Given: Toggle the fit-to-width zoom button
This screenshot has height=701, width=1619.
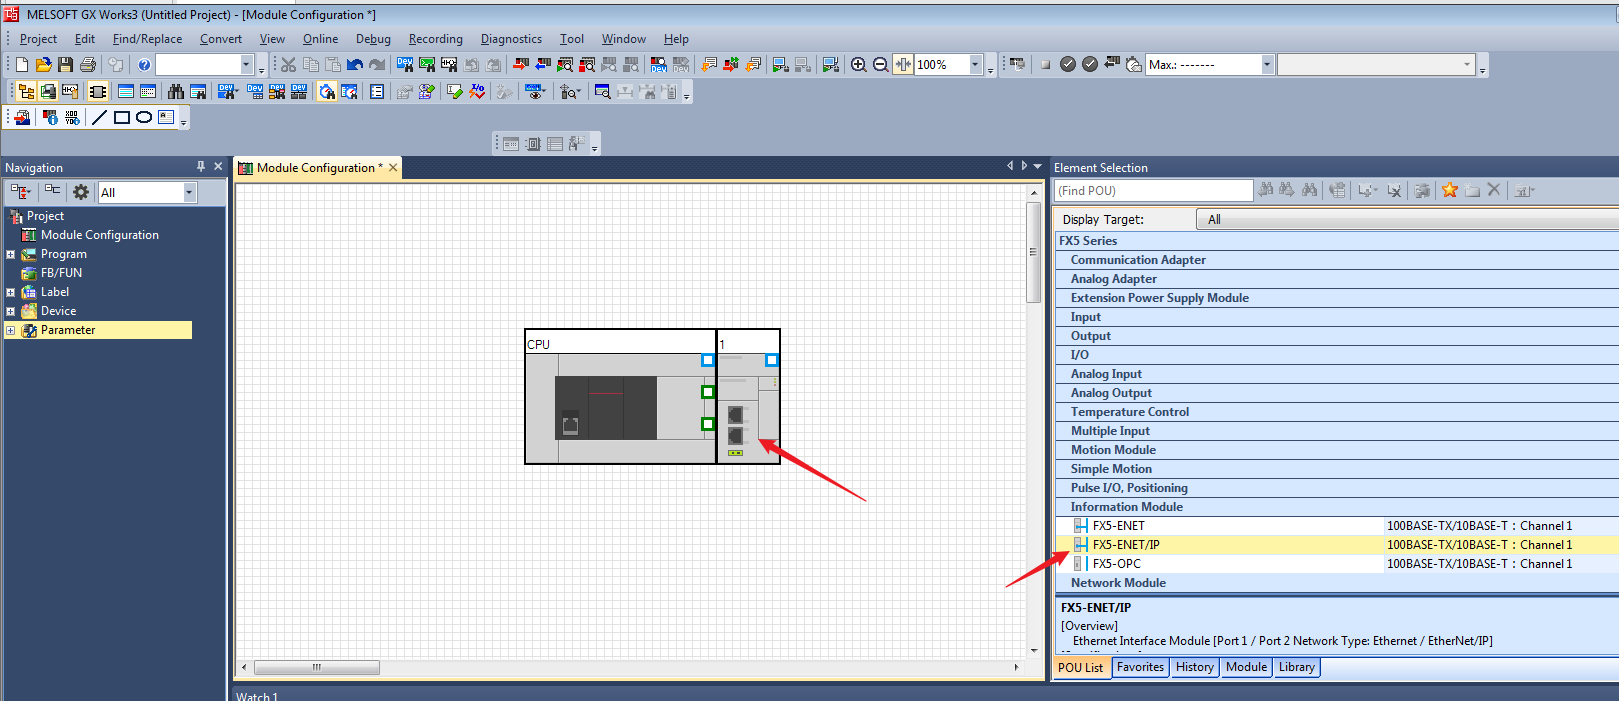Looking at the screenshot, I should coord(903,64).
